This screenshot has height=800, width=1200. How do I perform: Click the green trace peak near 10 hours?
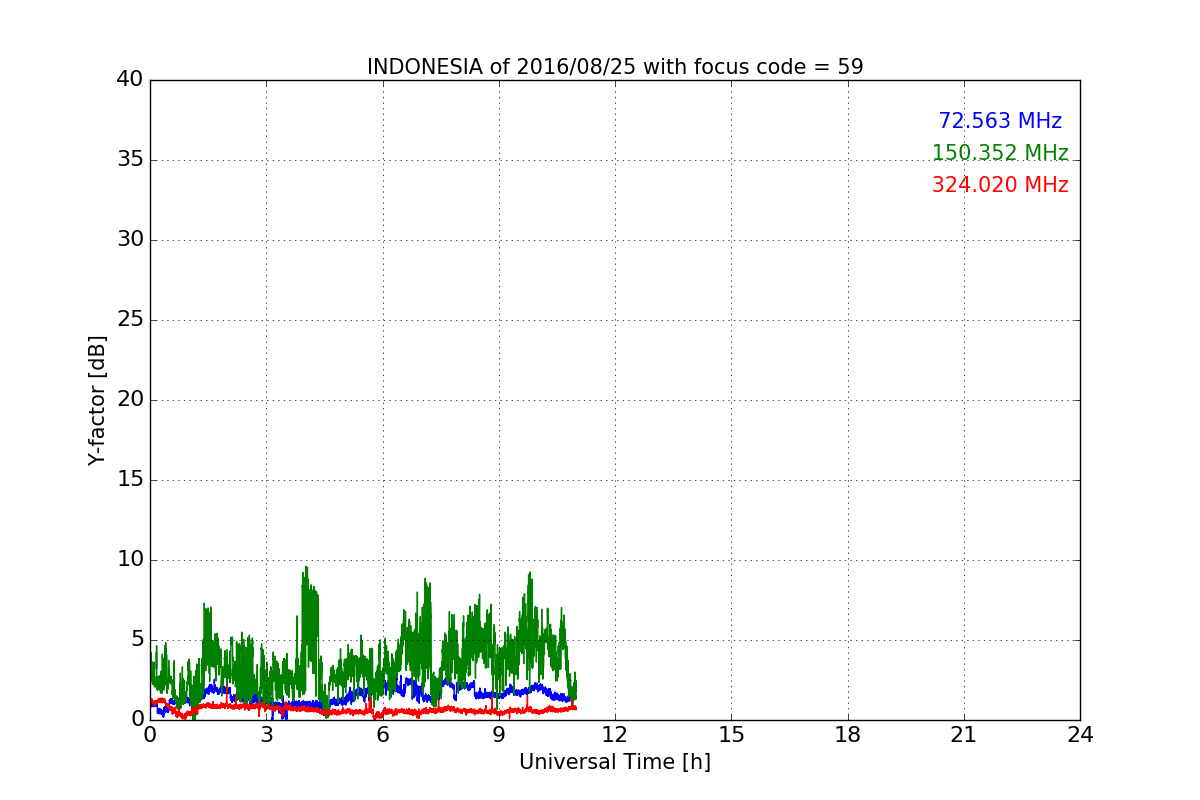pyautogui.click(x=529, y=574)
